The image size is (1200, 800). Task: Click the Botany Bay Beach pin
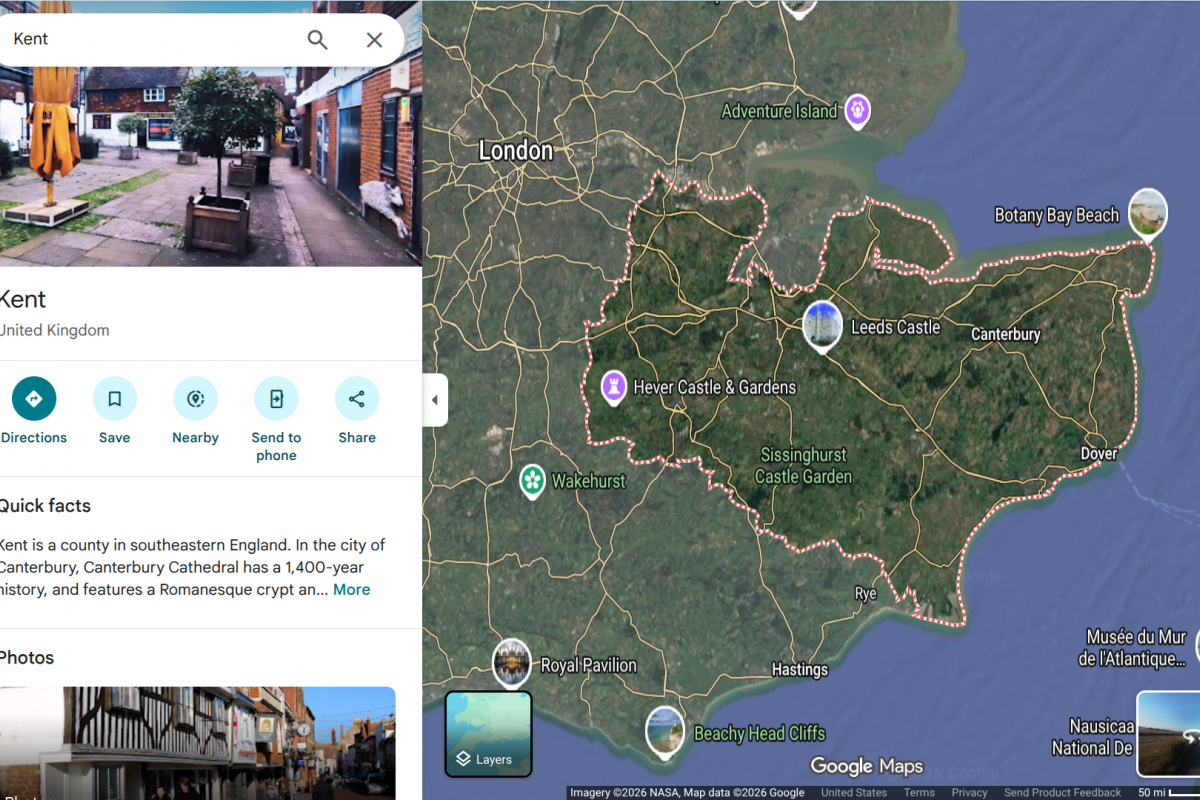point(1147,212)
